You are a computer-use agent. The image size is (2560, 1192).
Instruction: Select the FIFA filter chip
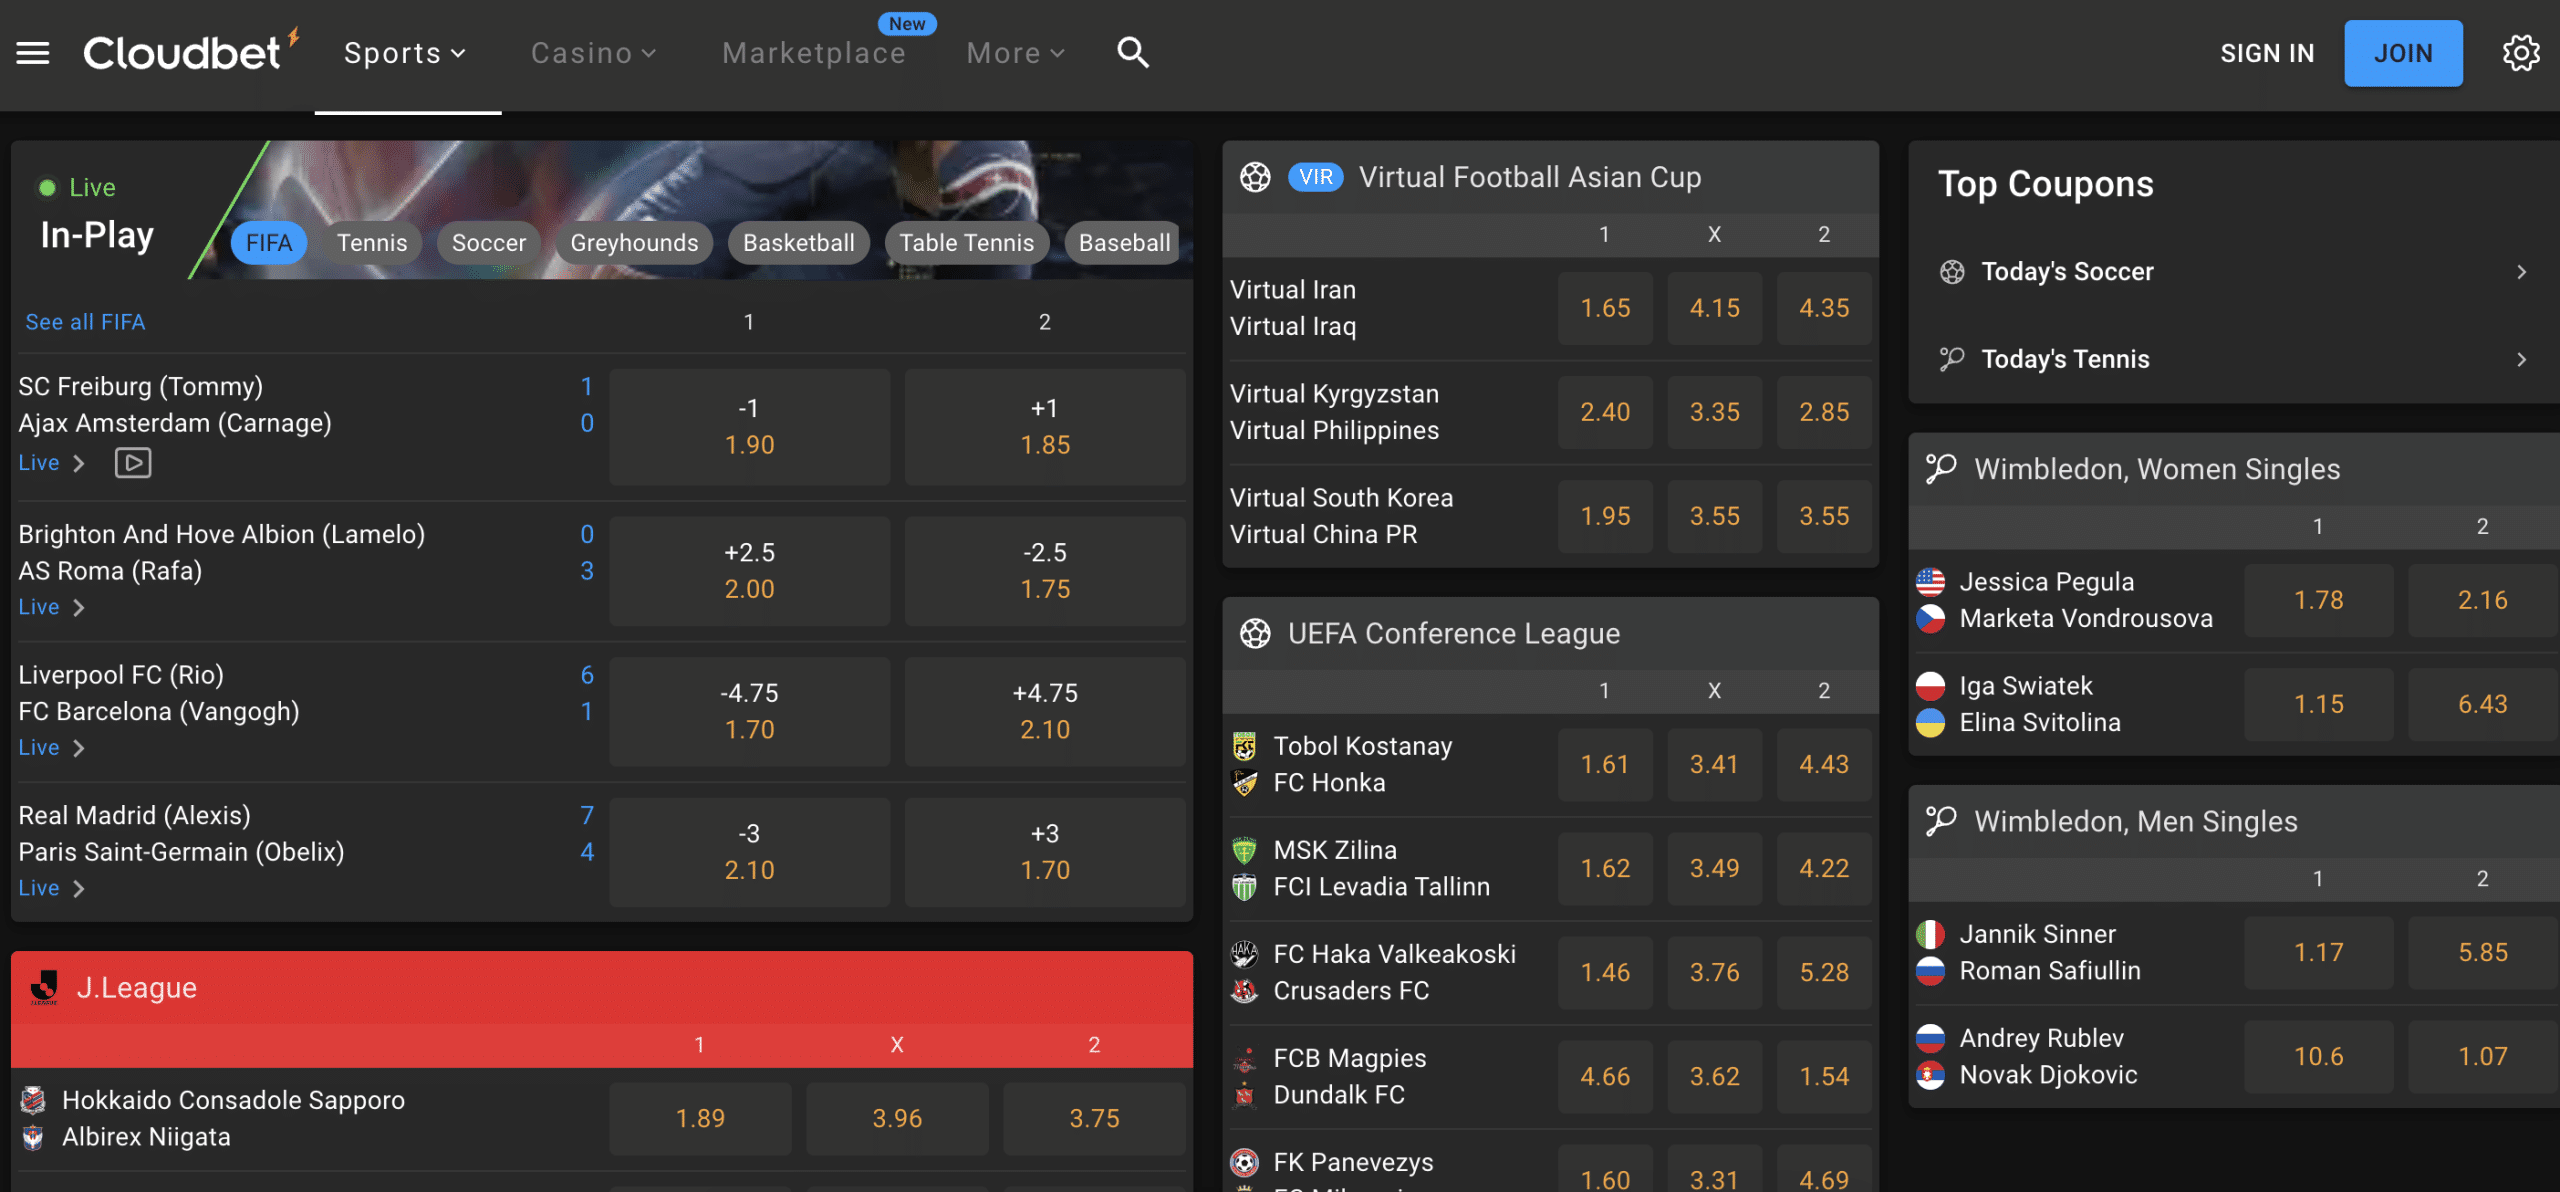[x=269, y=243]
